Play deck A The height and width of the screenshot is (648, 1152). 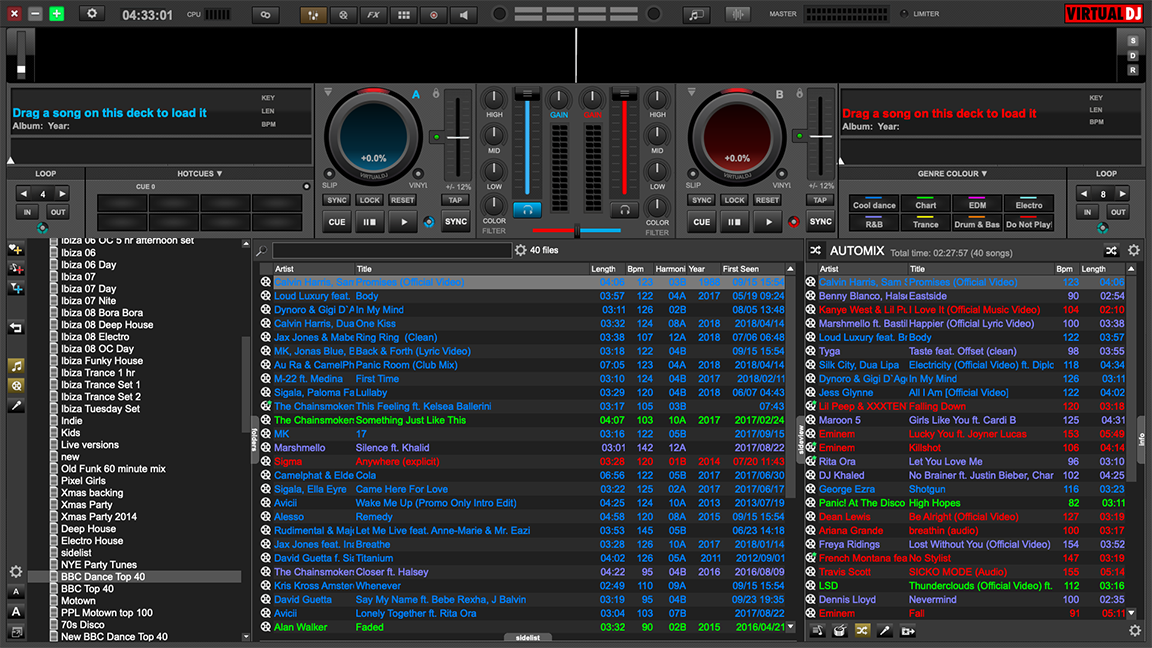click(403, 222)
